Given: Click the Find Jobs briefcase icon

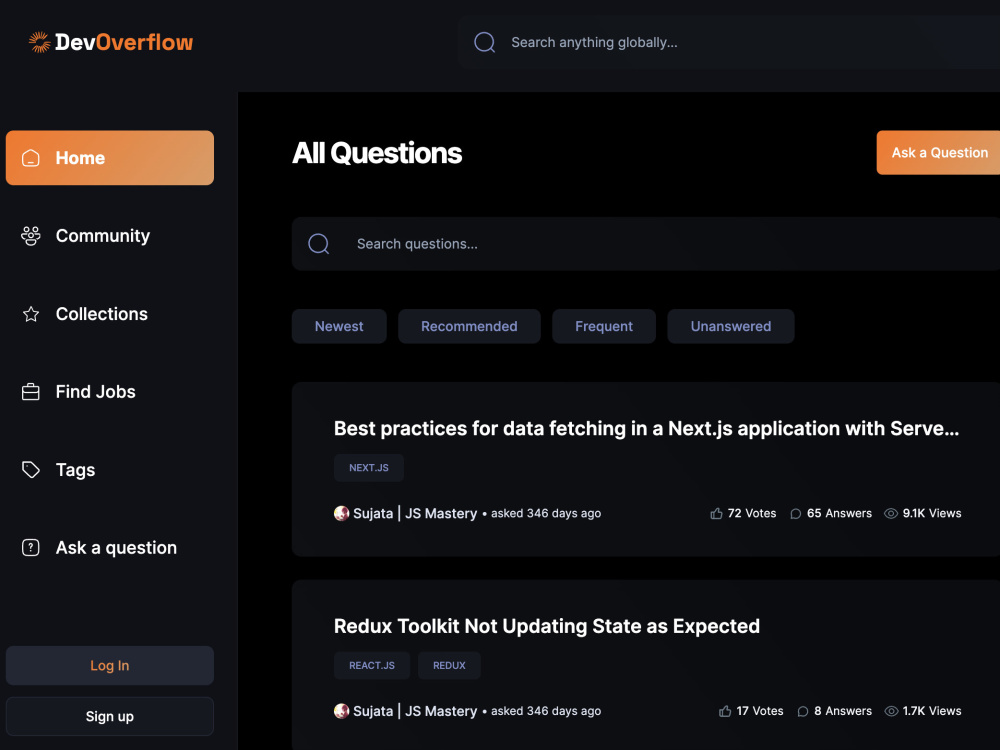Looking at the screenshot, I should (31, 392).
